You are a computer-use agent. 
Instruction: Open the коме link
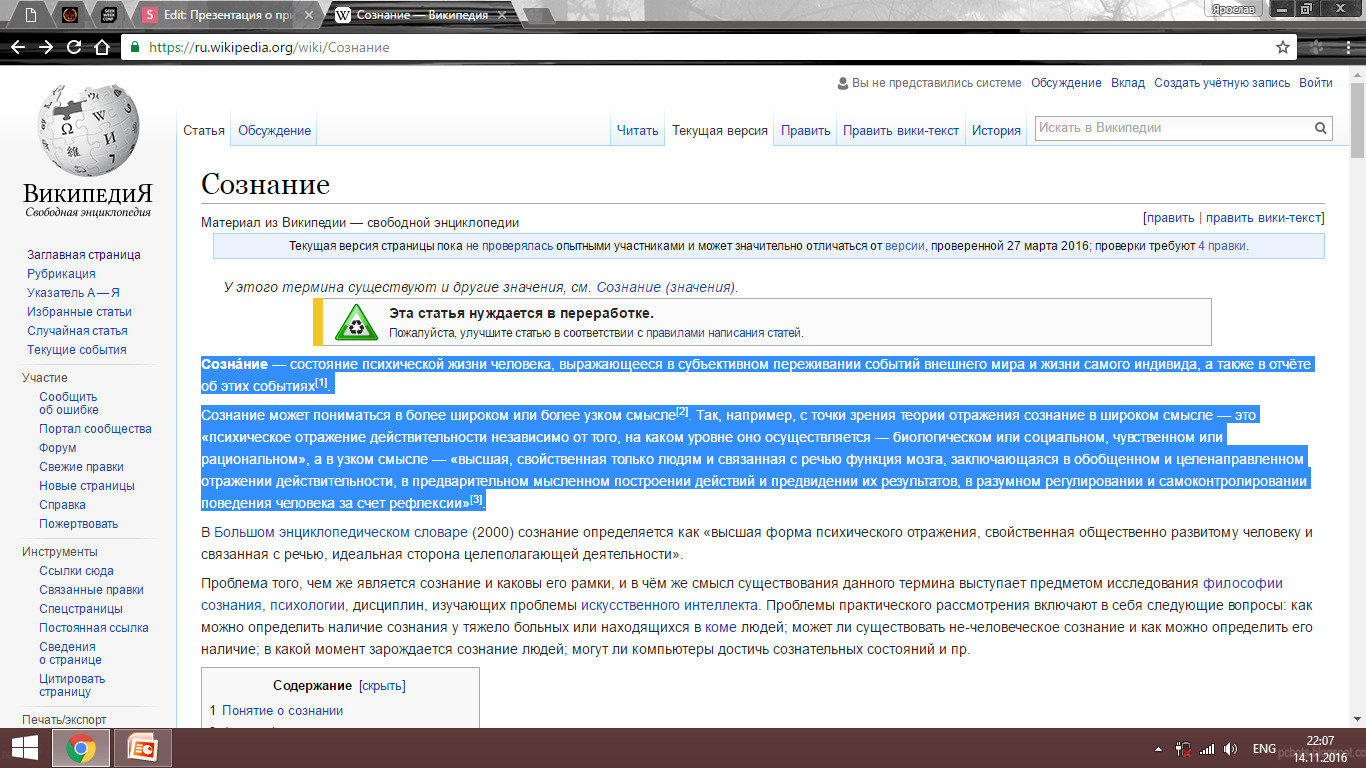coord(720,627)
